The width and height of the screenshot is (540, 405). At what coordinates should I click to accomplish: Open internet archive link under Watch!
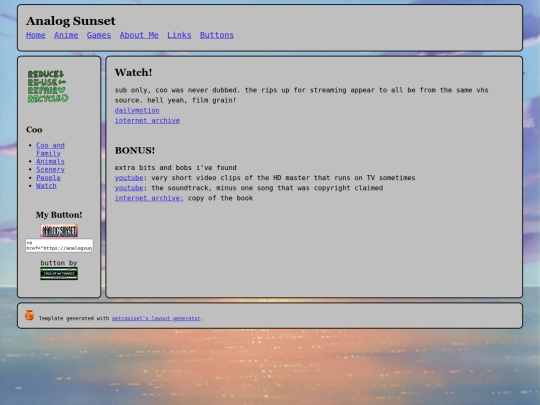click(x=147, y=121)
